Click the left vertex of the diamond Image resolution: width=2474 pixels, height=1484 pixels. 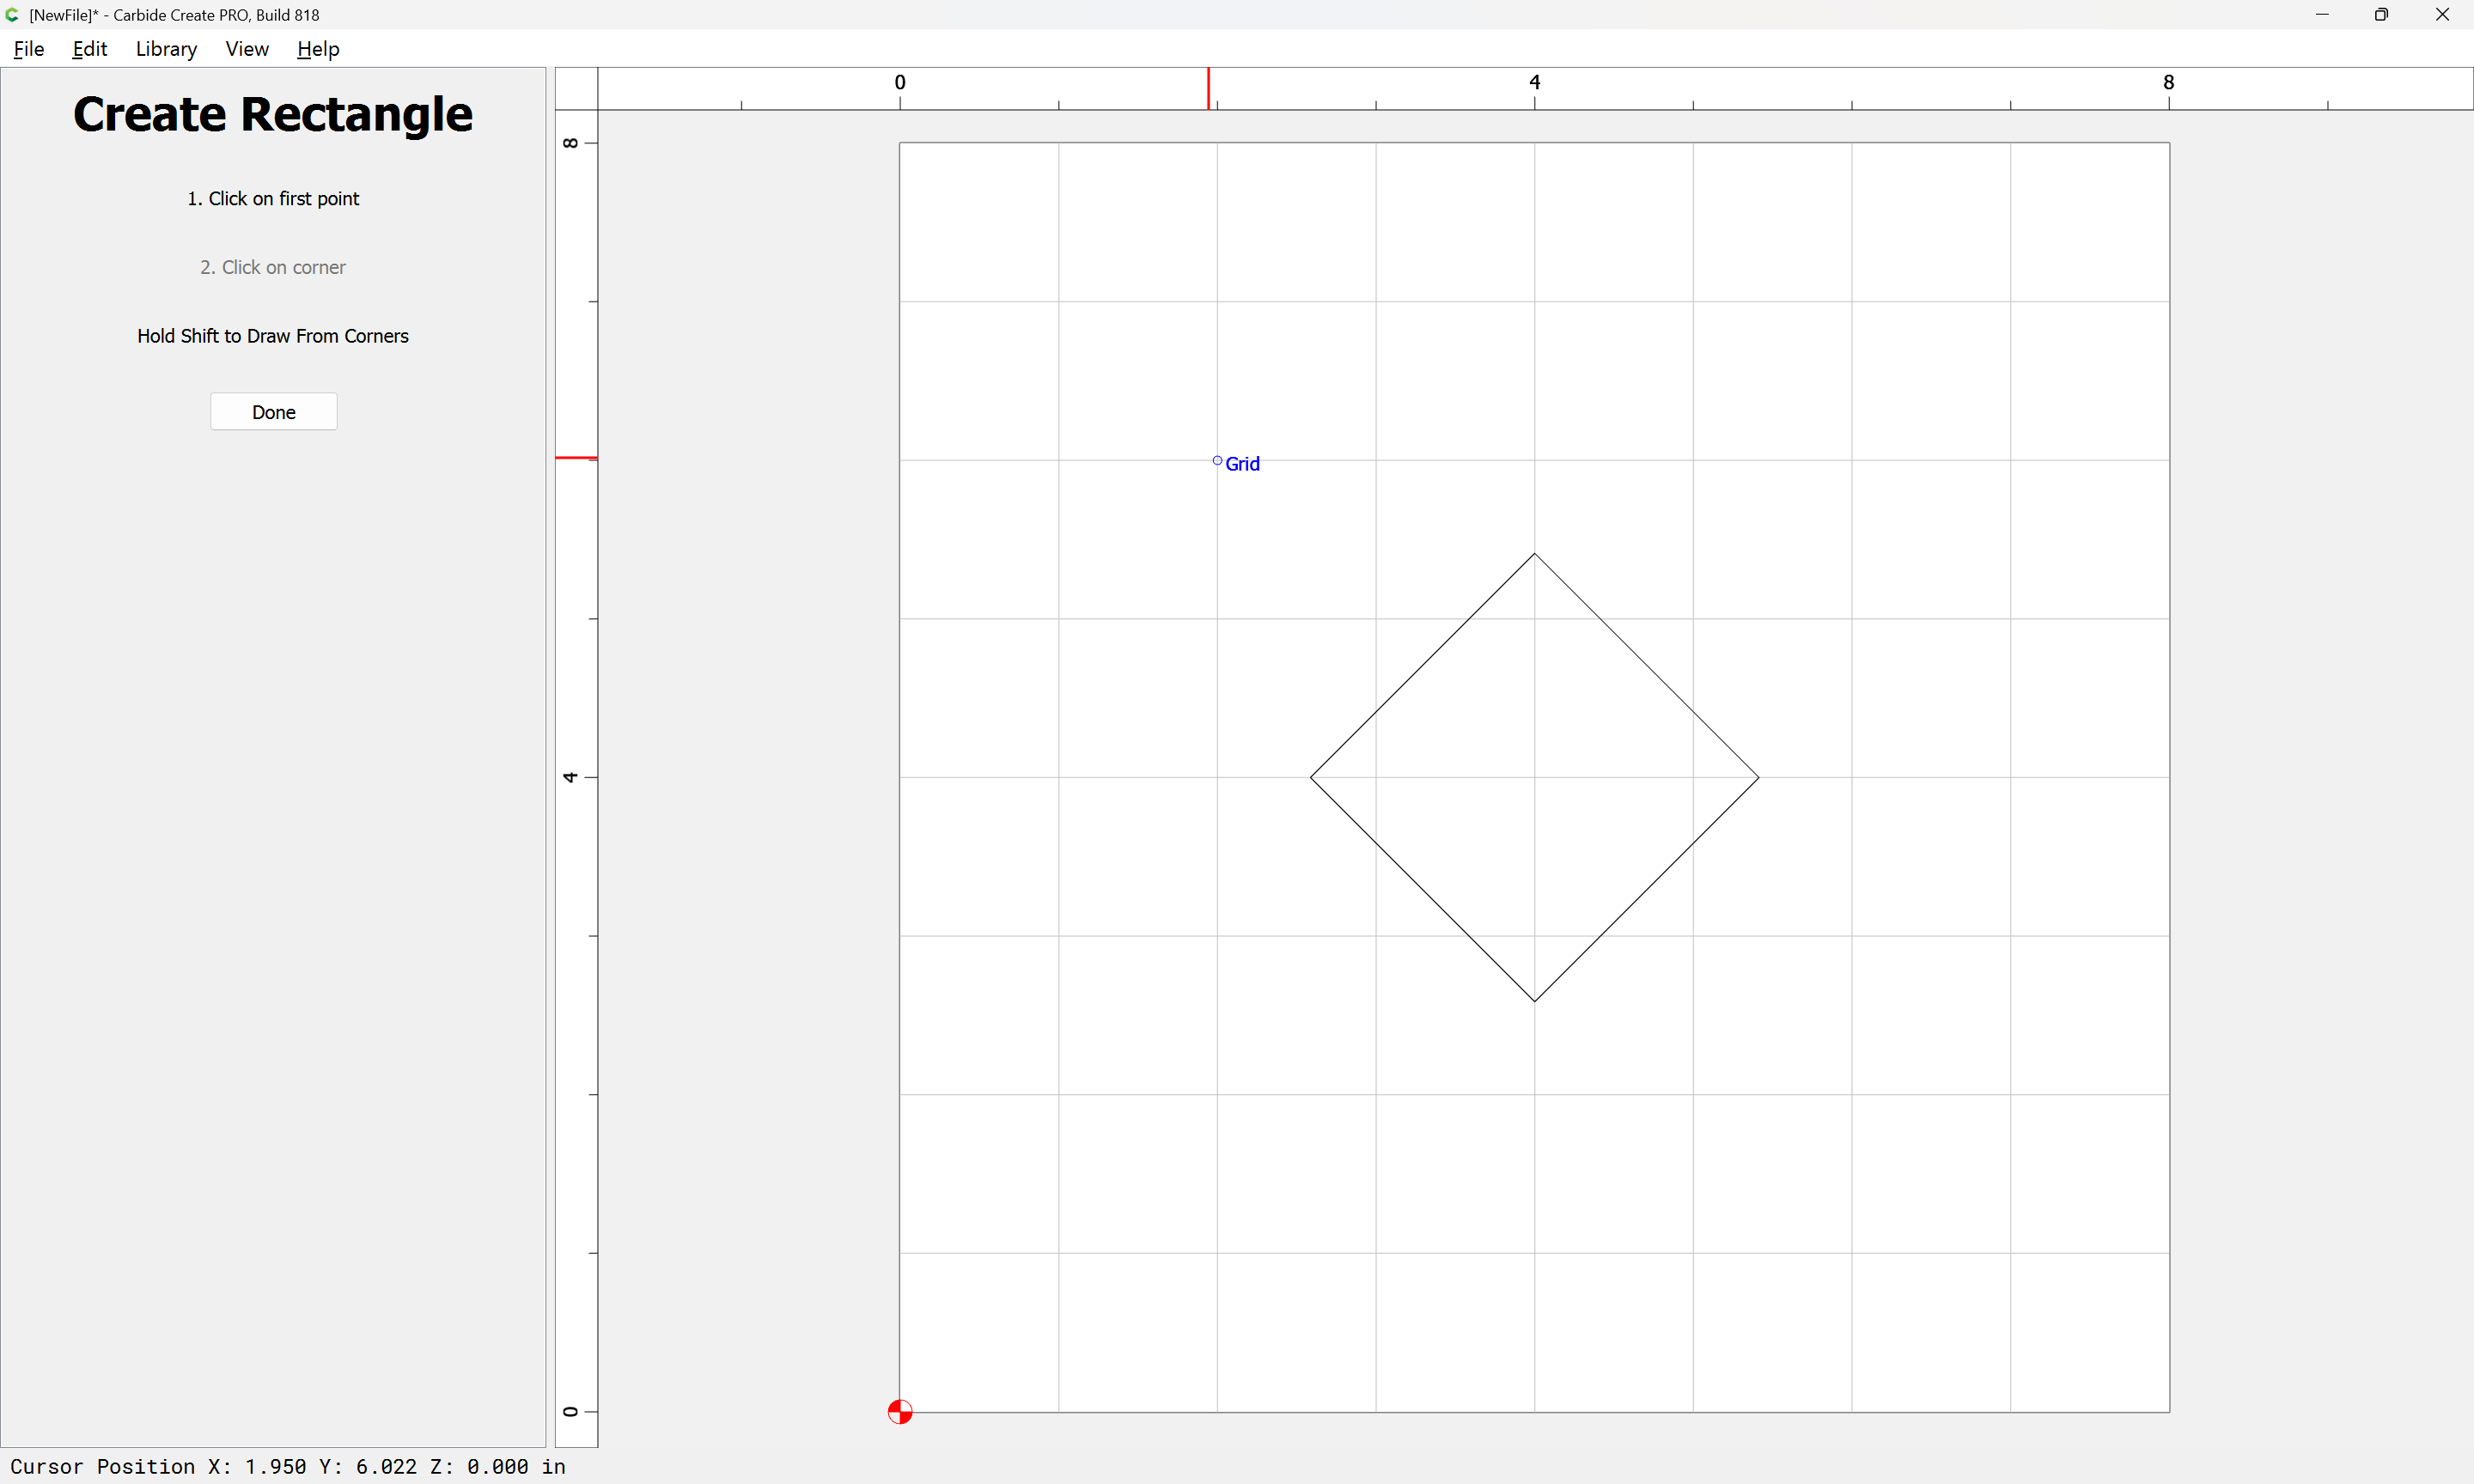point(1311,777)
